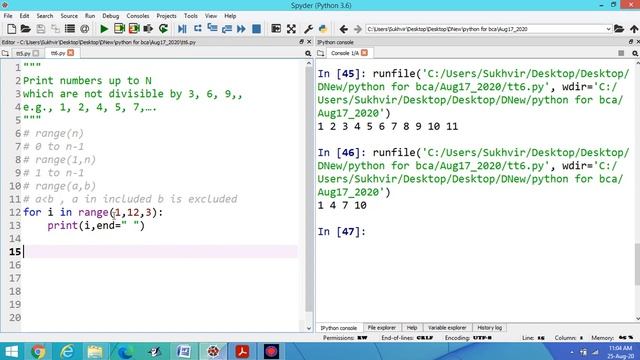Close the tt6.py editor tab
Viewport: 640px width, 360px height.
(71, 53)
